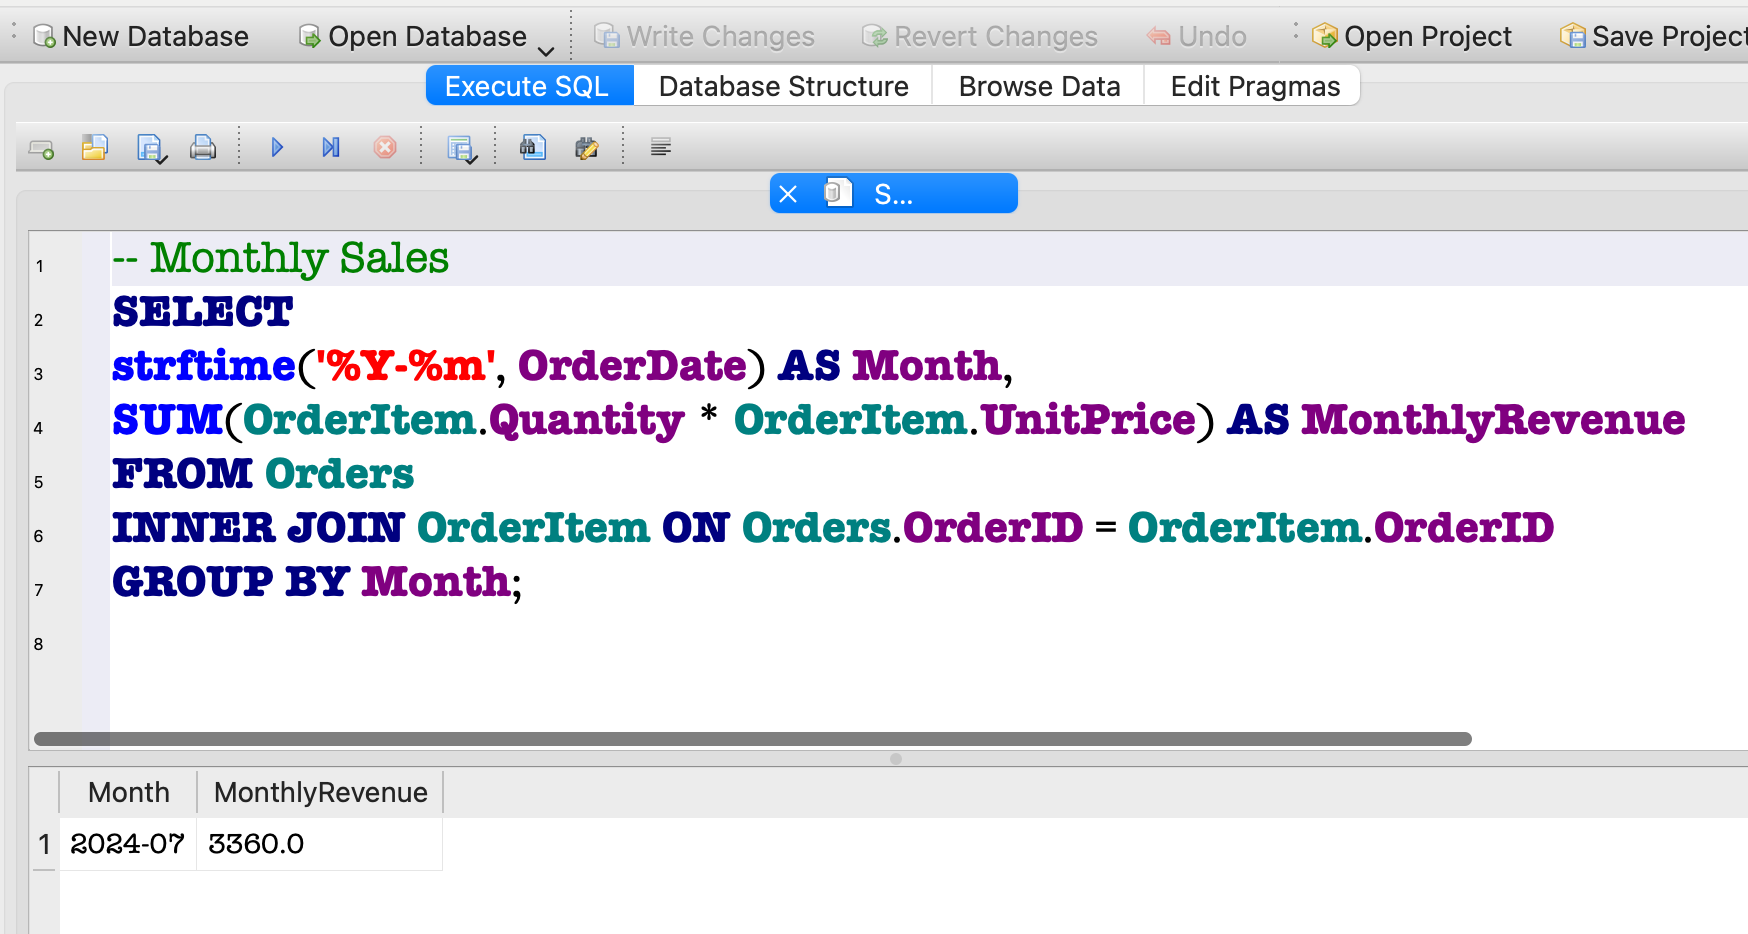The width and height of the screenshot is (1748, 934).
Task: Switch to Browse Data tab
Action: (1039, 86)
